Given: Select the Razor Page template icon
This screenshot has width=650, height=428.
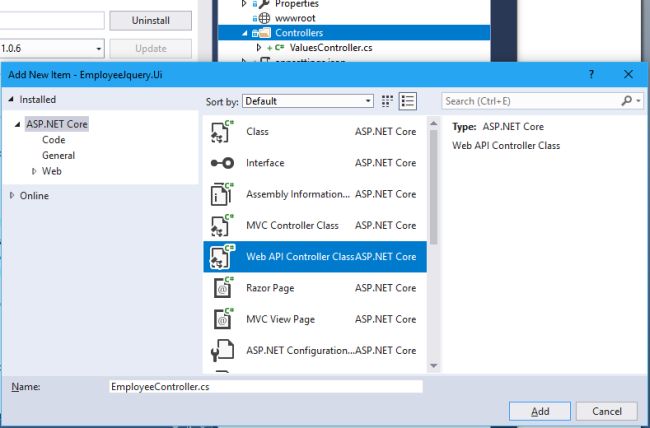Looking at the screenshot, I should [x=223, y=288].
